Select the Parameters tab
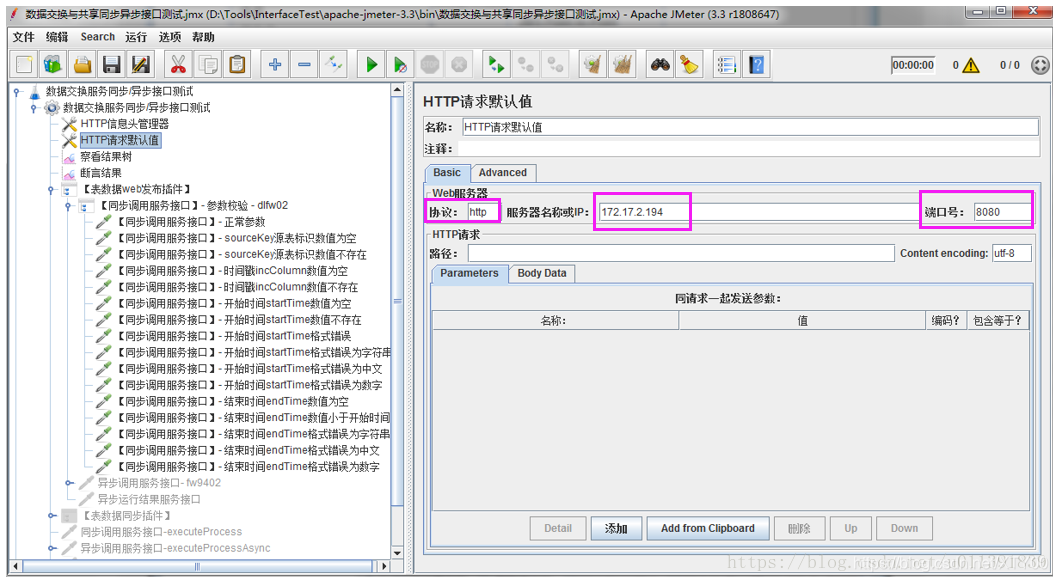 (469, 273)
